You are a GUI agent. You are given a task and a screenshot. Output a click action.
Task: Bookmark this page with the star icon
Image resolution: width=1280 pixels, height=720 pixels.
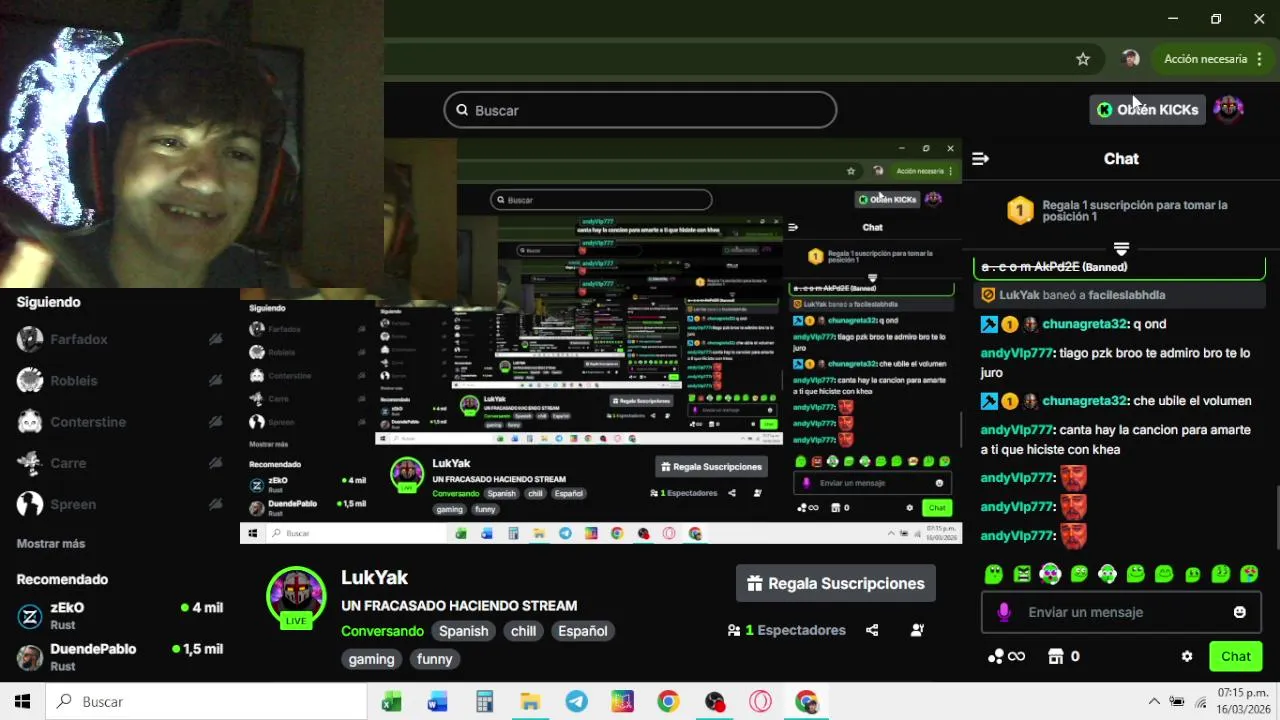[1083, 59]
